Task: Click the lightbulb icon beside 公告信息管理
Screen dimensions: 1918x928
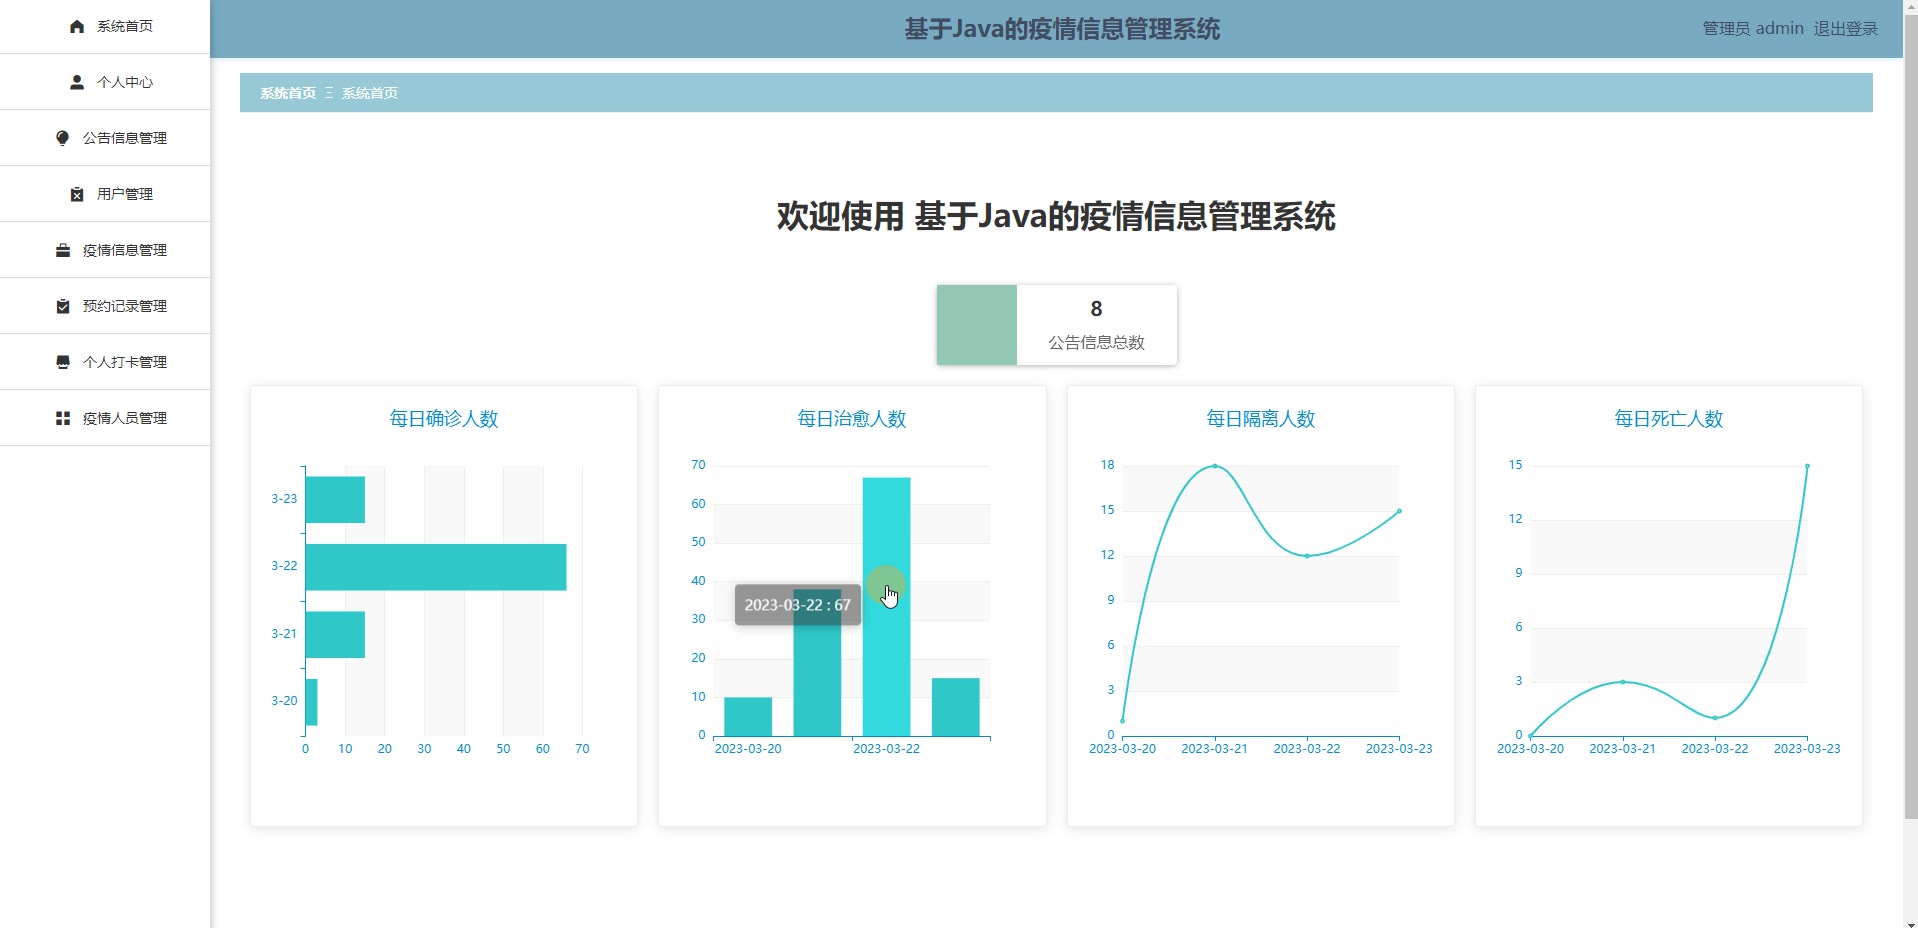Action: (x=63, y=138)
